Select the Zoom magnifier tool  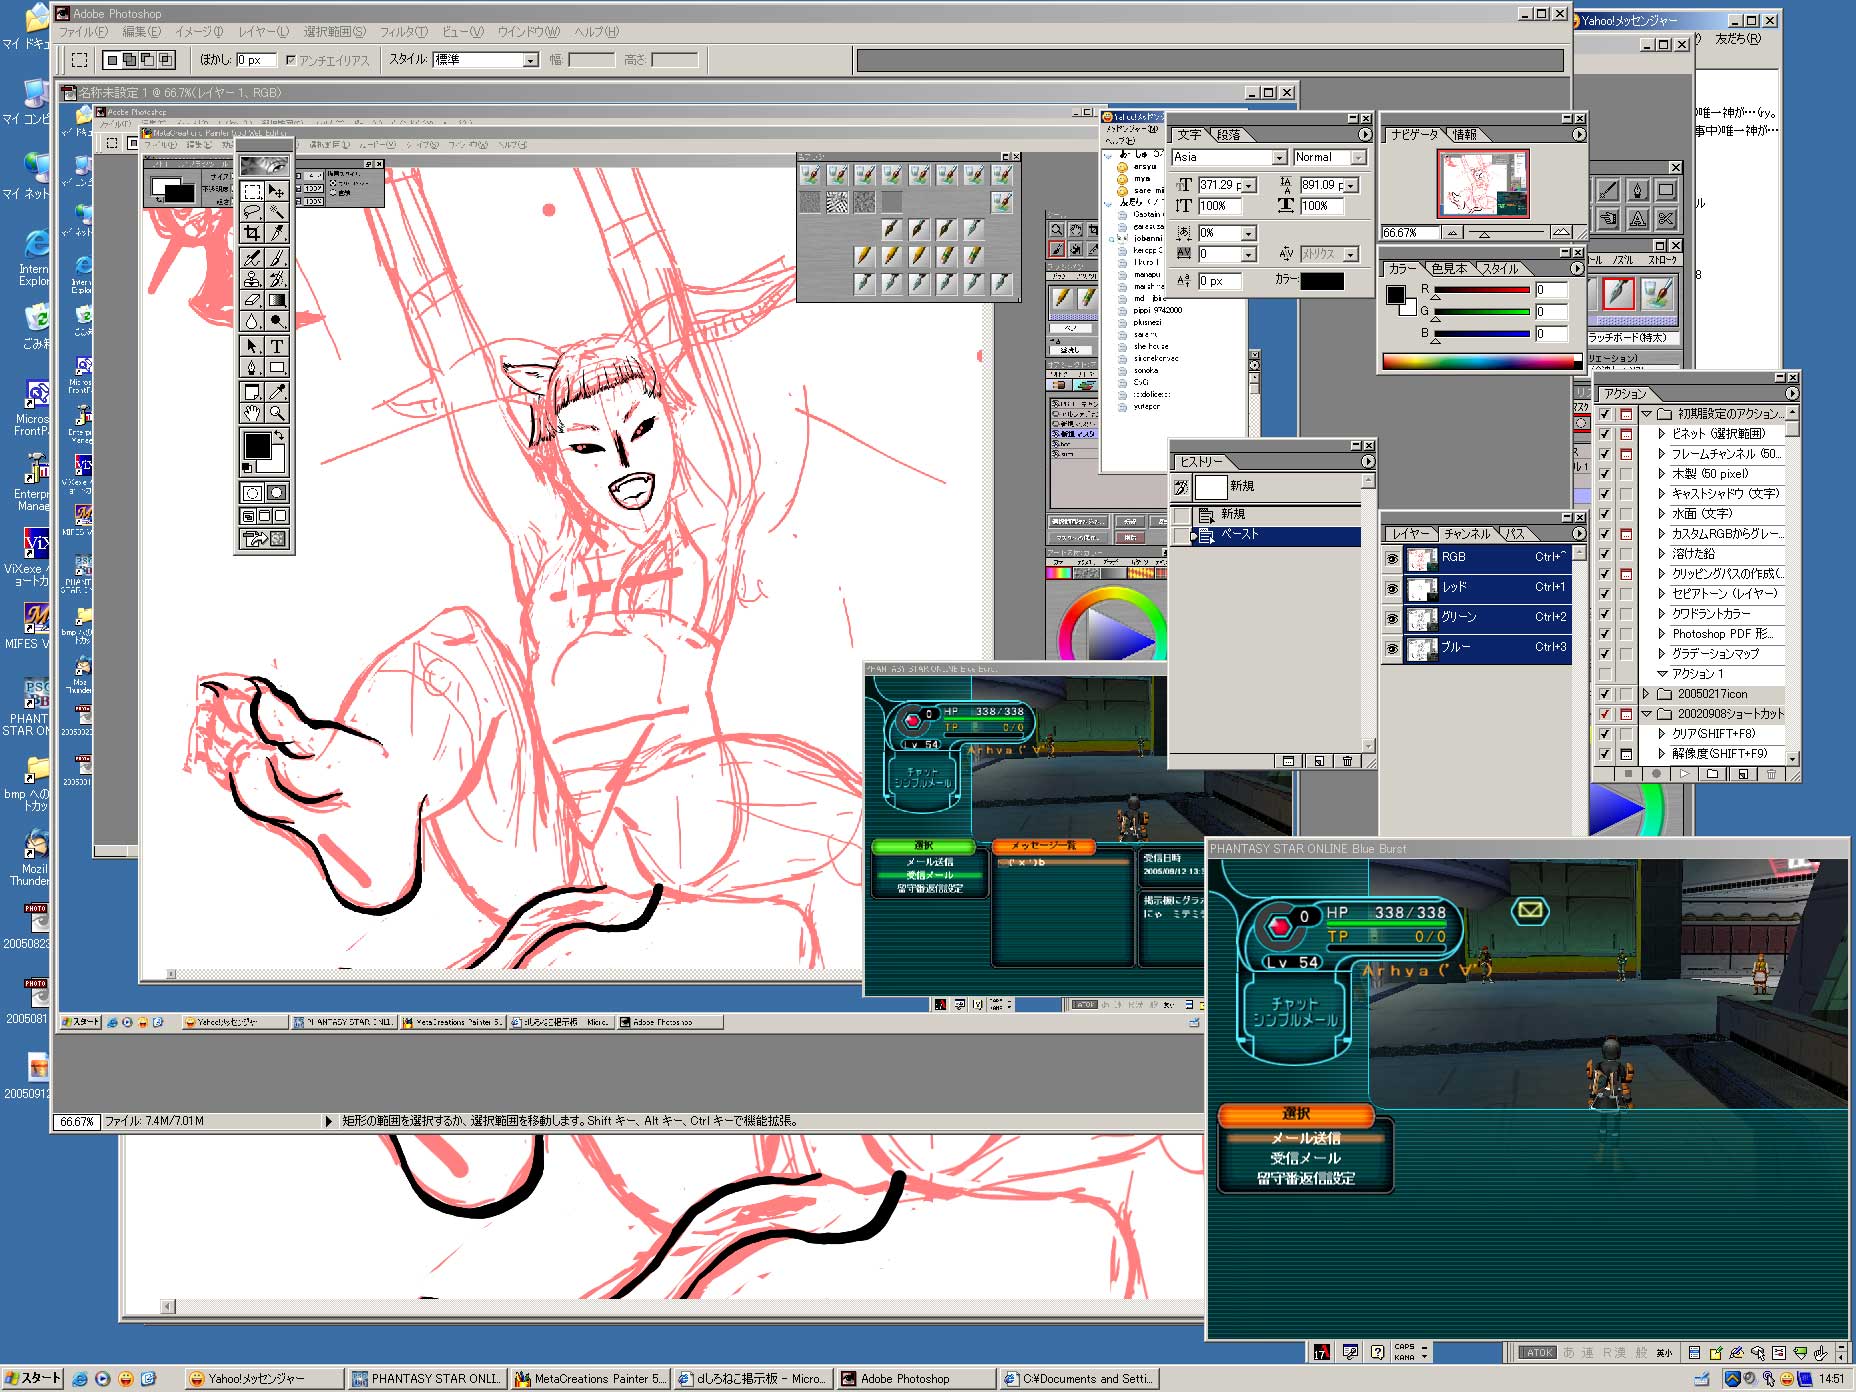pos(277,413)
